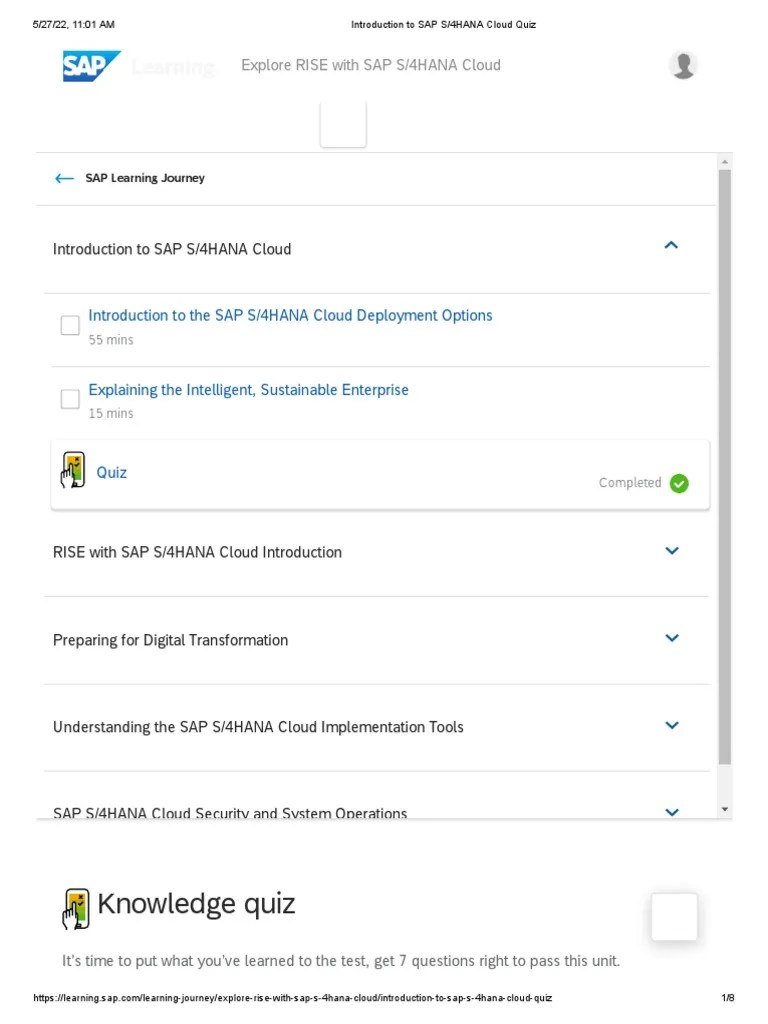Image resolution: width=768 pixels, height=1024 pixels.
Task: Click the Explore RISE with SAP S/4HANA Cloud title
Action: point(371,65)
